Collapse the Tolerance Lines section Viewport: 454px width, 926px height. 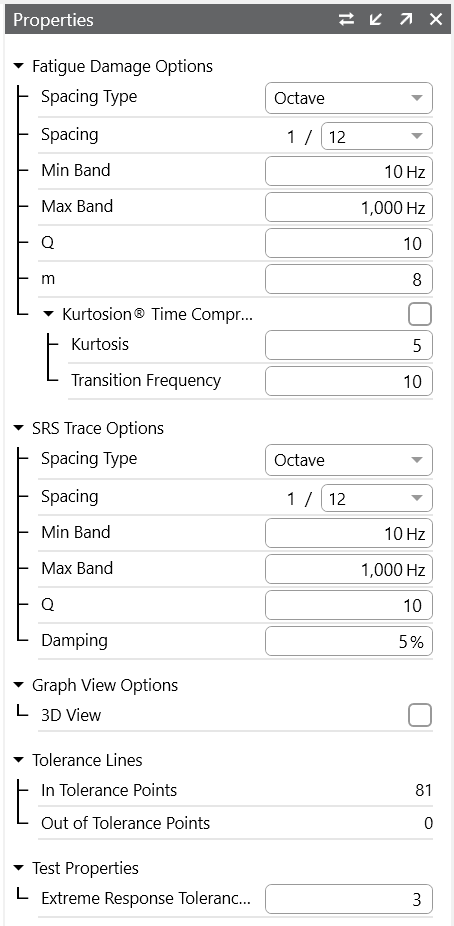pyautogui.click(x=19, y=760)
